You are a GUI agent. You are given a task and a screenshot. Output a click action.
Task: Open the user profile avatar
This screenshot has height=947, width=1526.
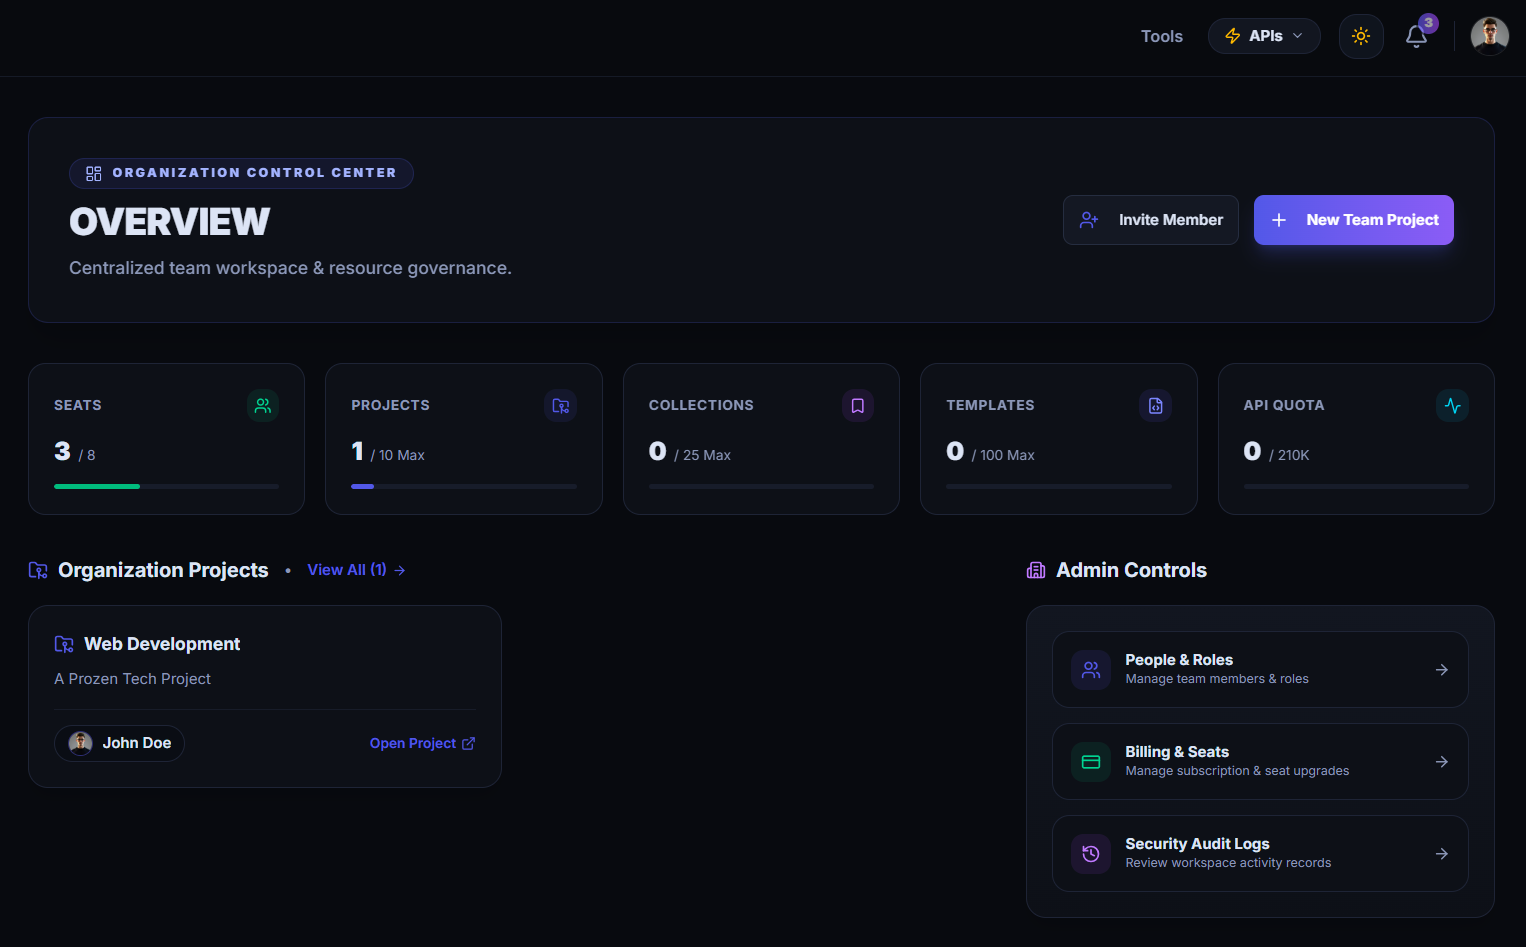coord(1489,36)
